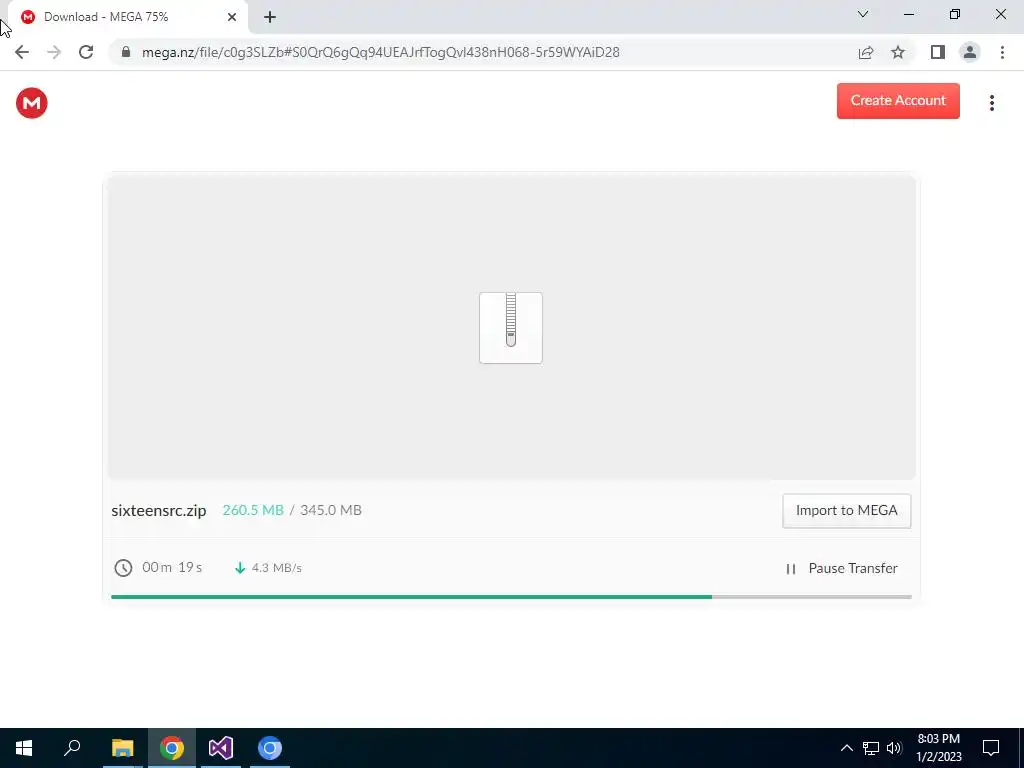Open the tab search dropdown
The image size is (1024, 768).
[x=863, y=14]
